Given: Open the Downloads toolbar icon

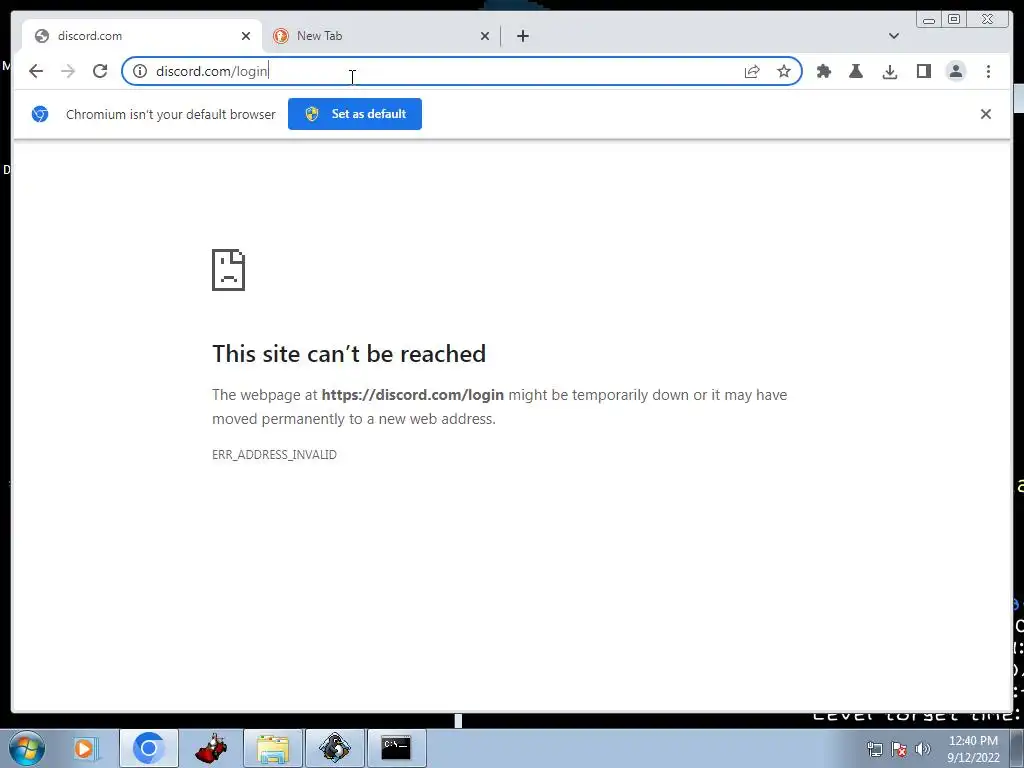Looking at the screenshot, I should [889, 71].
